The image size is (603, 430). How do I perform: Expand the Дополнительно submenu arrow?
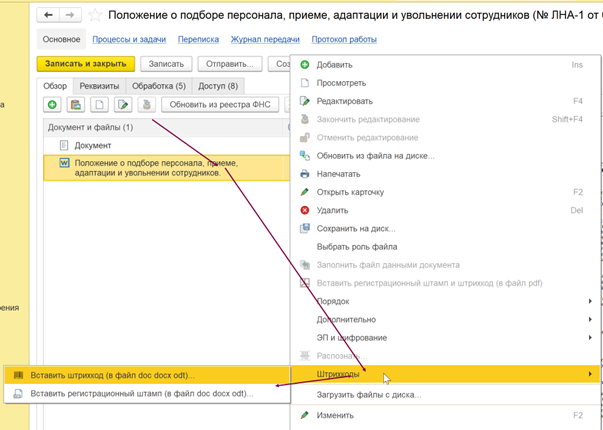tap(590, 319)
